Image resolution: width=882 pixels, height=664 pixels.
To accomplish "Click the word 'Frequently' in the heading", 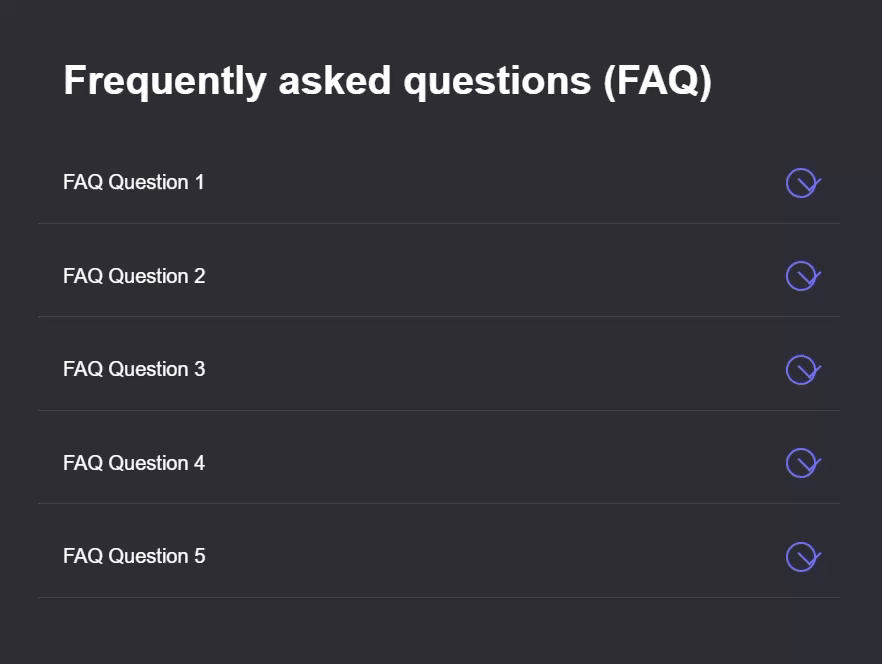I will (165, 82).
